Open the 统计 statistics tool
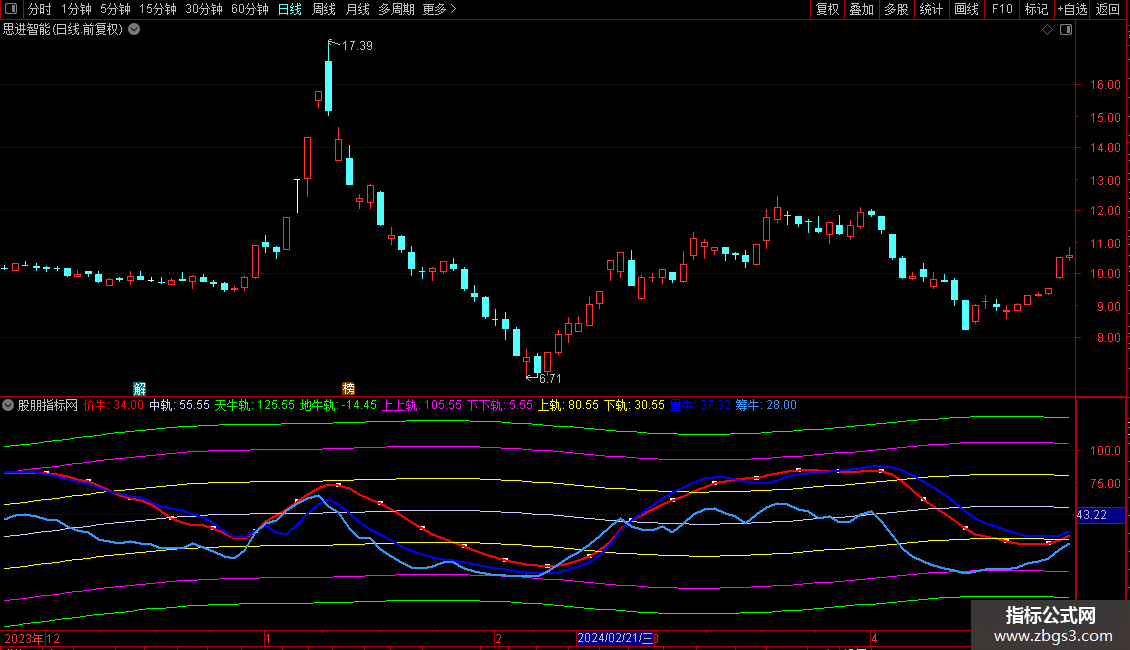Screen dimensions: 1130x650 point(931,10)
